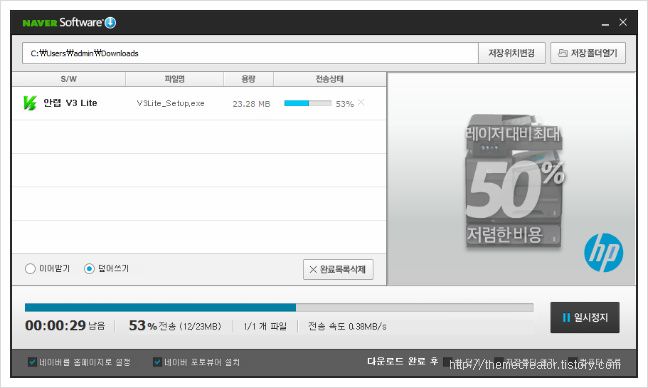648x388 pixels.
Task: Click the overall download progress bar
Action: 279,307
